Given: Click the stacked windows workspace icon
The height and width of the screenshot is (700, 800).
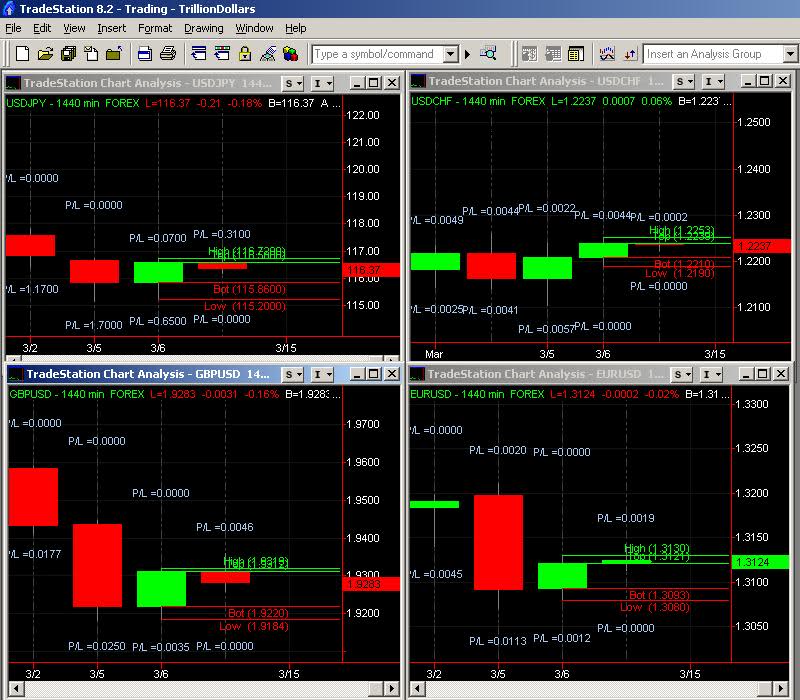Looking at the screenshot, I should (x=68, y=54).
